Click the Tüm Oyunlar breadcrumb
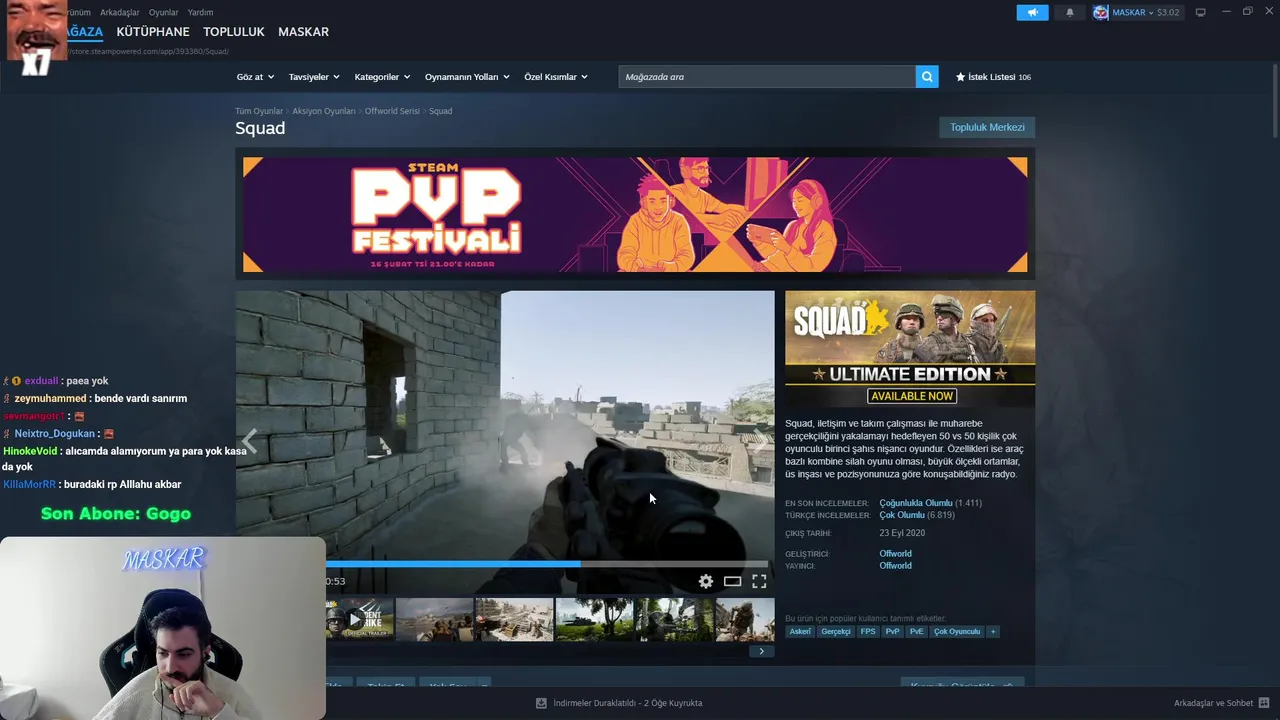 tap(259, 111)
